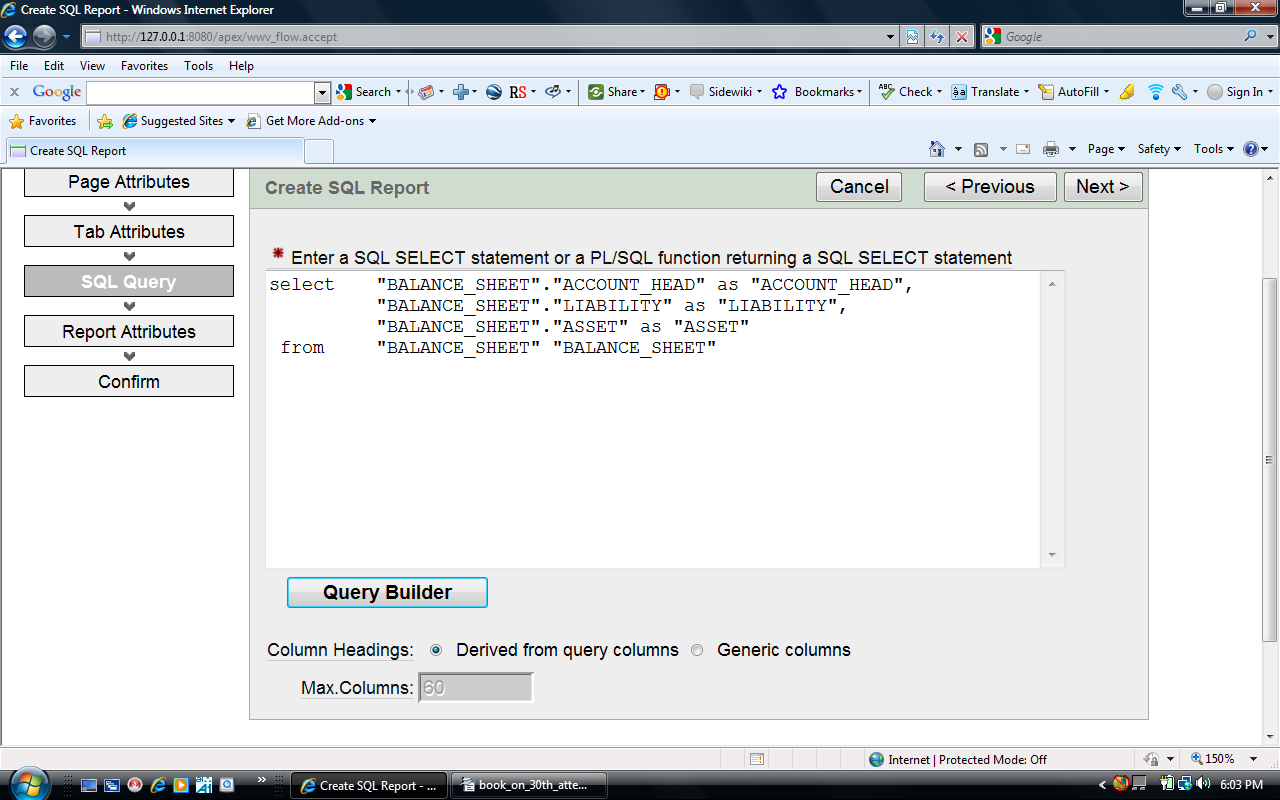1280x800 pixels.
Task: Click the Refresh page icon
Action: click(937, 37)
